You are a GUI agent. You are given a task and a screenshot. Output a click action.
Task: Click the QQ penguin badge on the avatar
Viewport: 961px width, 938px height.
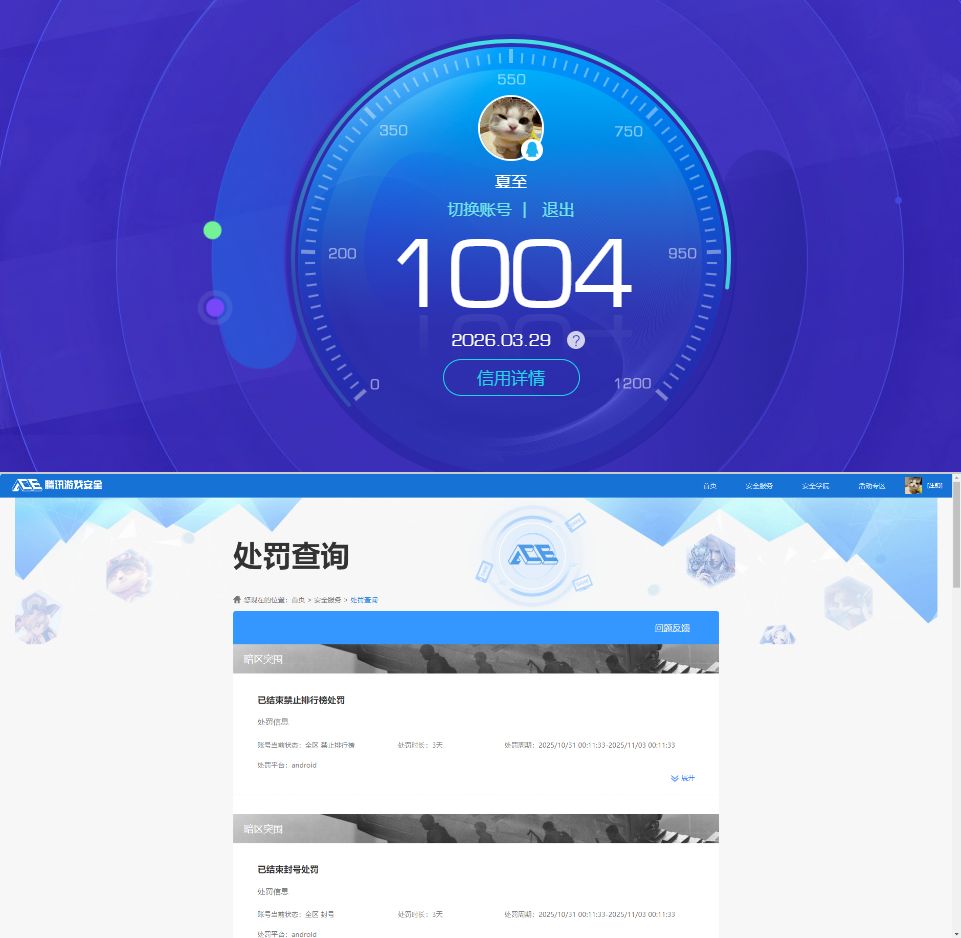(532, 152)
